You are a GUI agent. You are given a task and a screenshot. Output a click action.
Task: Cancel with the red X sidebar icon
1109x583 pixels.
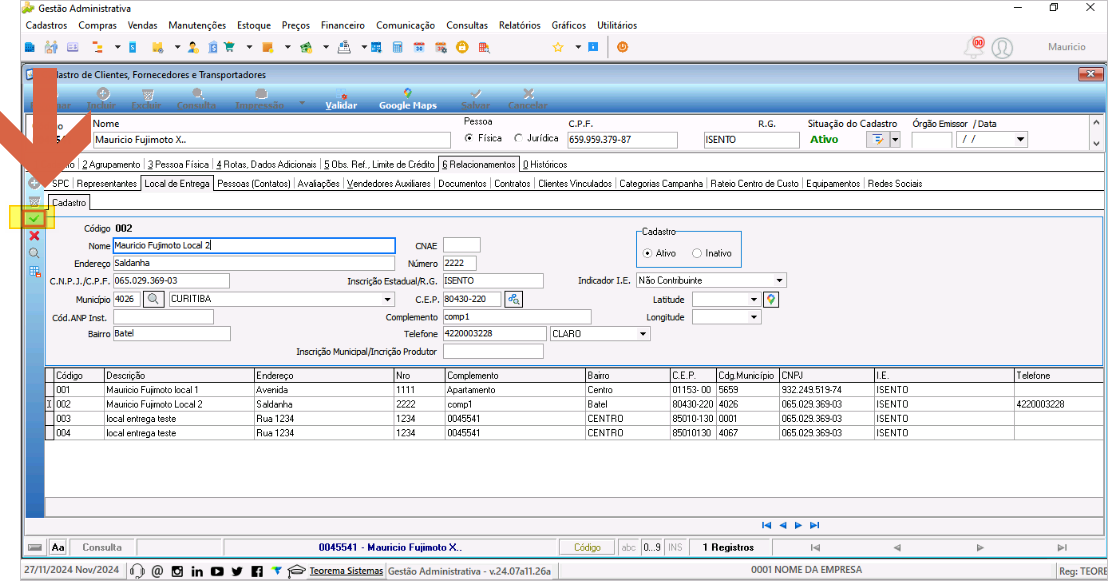tap(34, 236)
